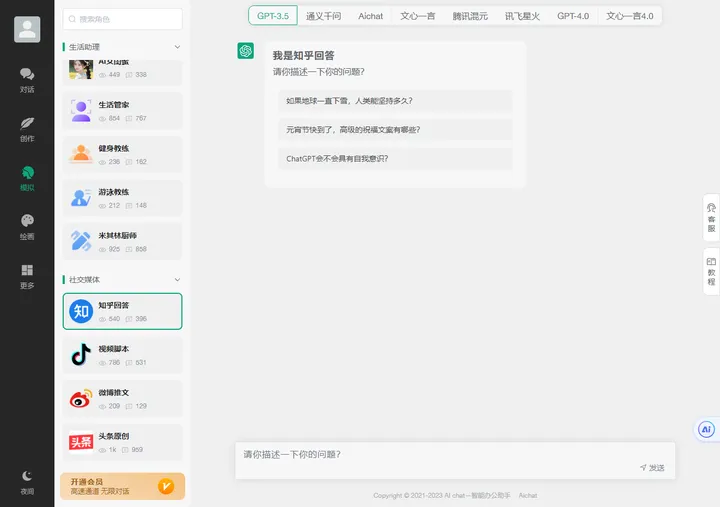Switch to the 腾讯混元 model tab
The width and height of the screenshot is (720, 507).
point(470,16)
